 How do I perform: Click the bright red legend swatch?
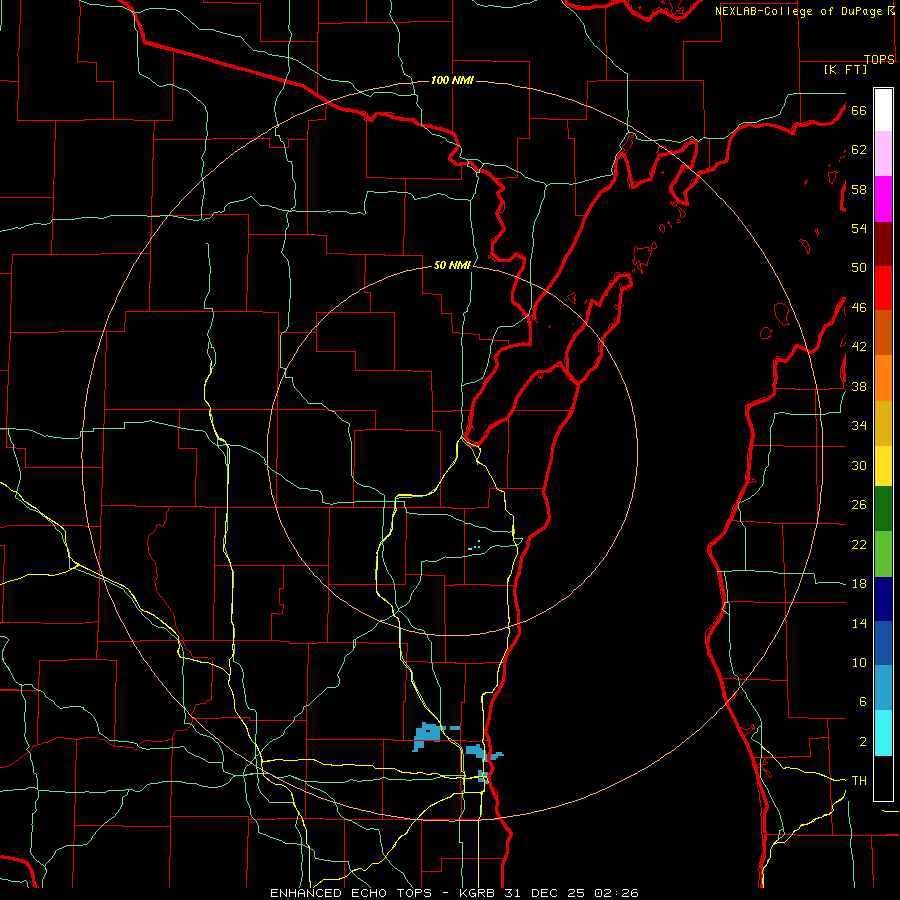pos(883,288)
